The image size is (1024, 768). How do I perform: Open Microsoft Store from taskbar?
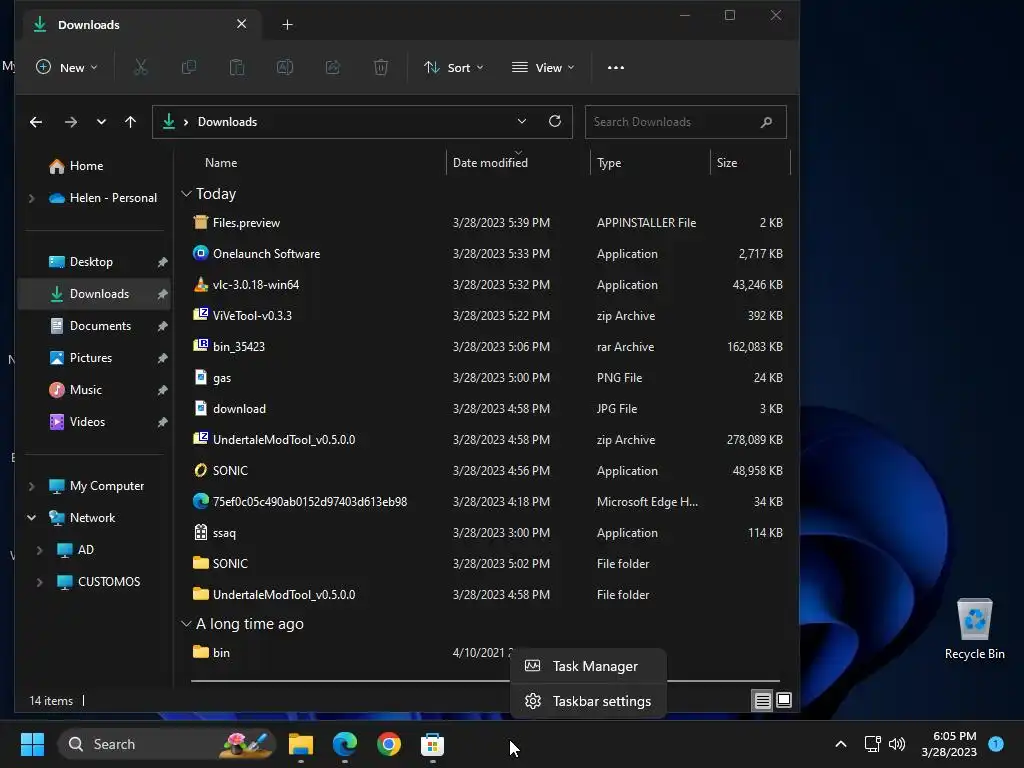[x=432, y=744]
